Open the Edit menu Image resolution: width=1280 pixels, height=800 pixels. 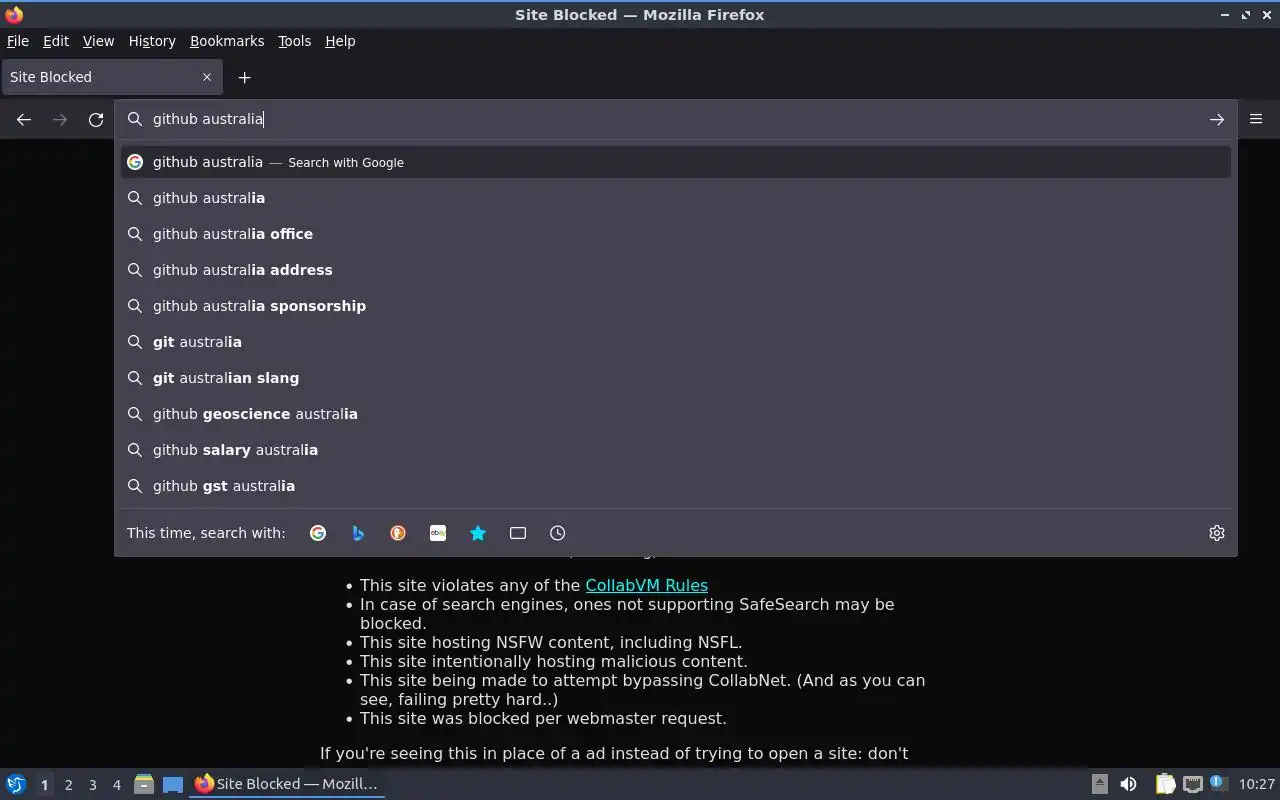click(x=56, y=41)
